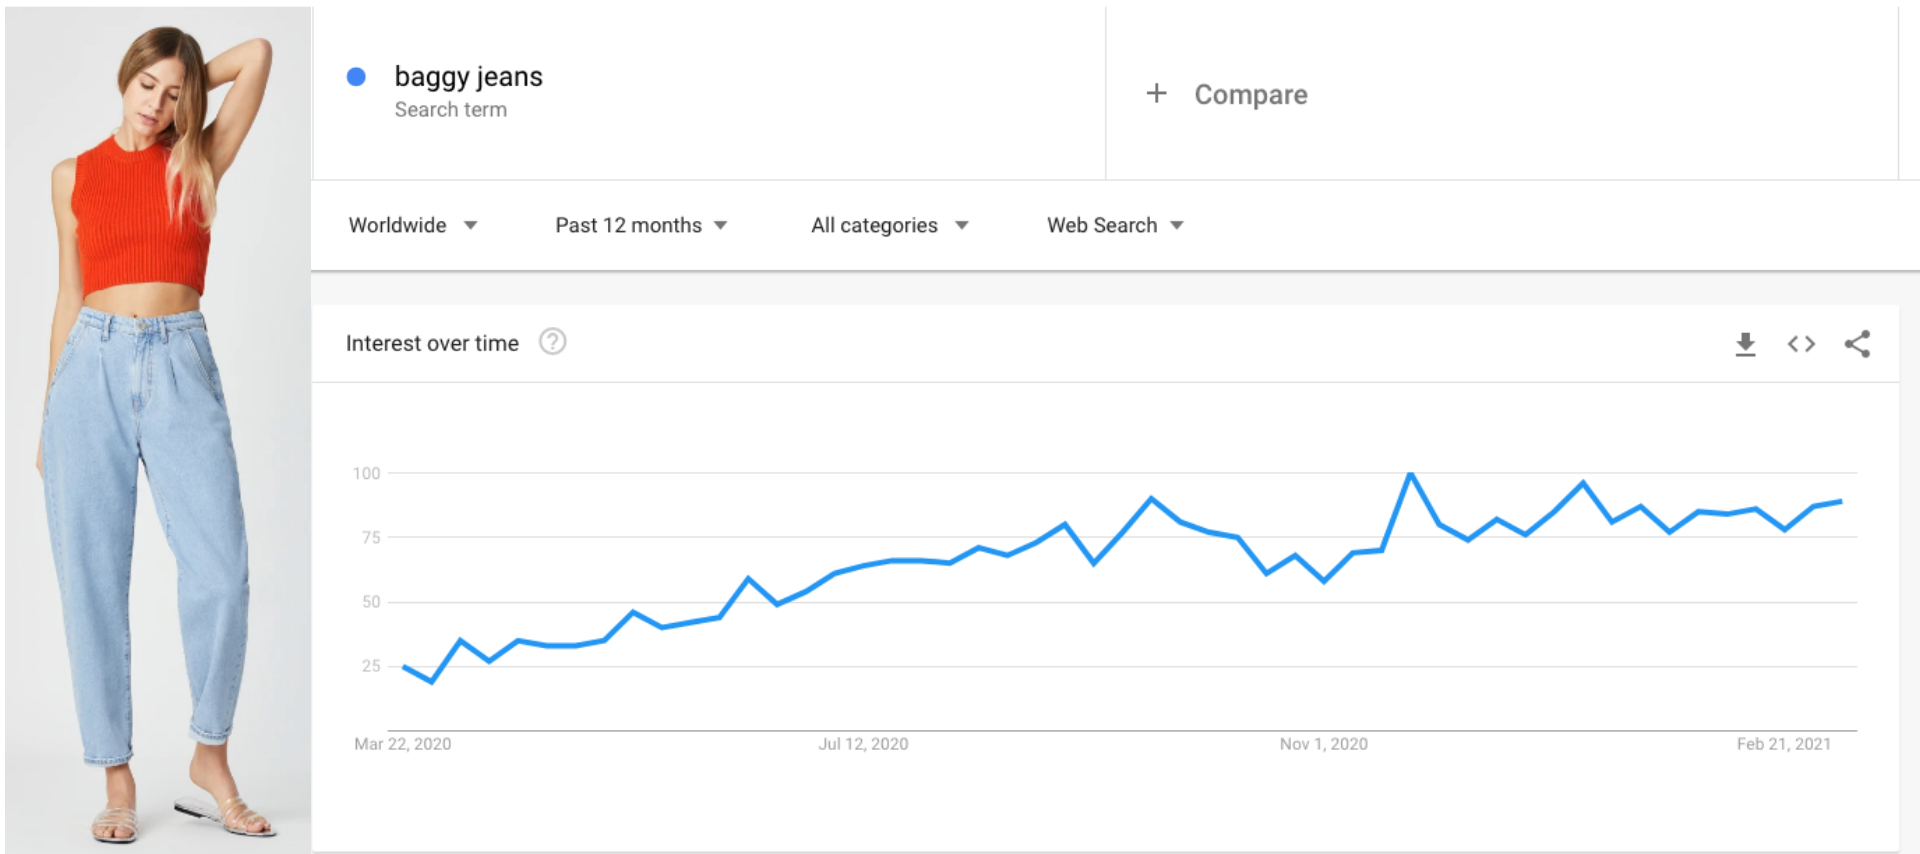Click the Interest over time heading
1920x854 pixels.
[x=432, y=343]
